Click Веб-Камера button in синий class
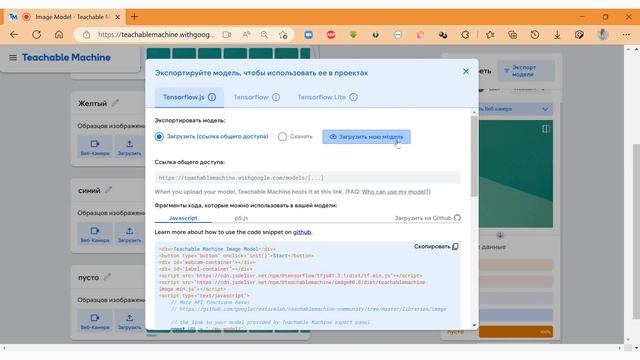The image size is (640, 360). tap(95, 234)
